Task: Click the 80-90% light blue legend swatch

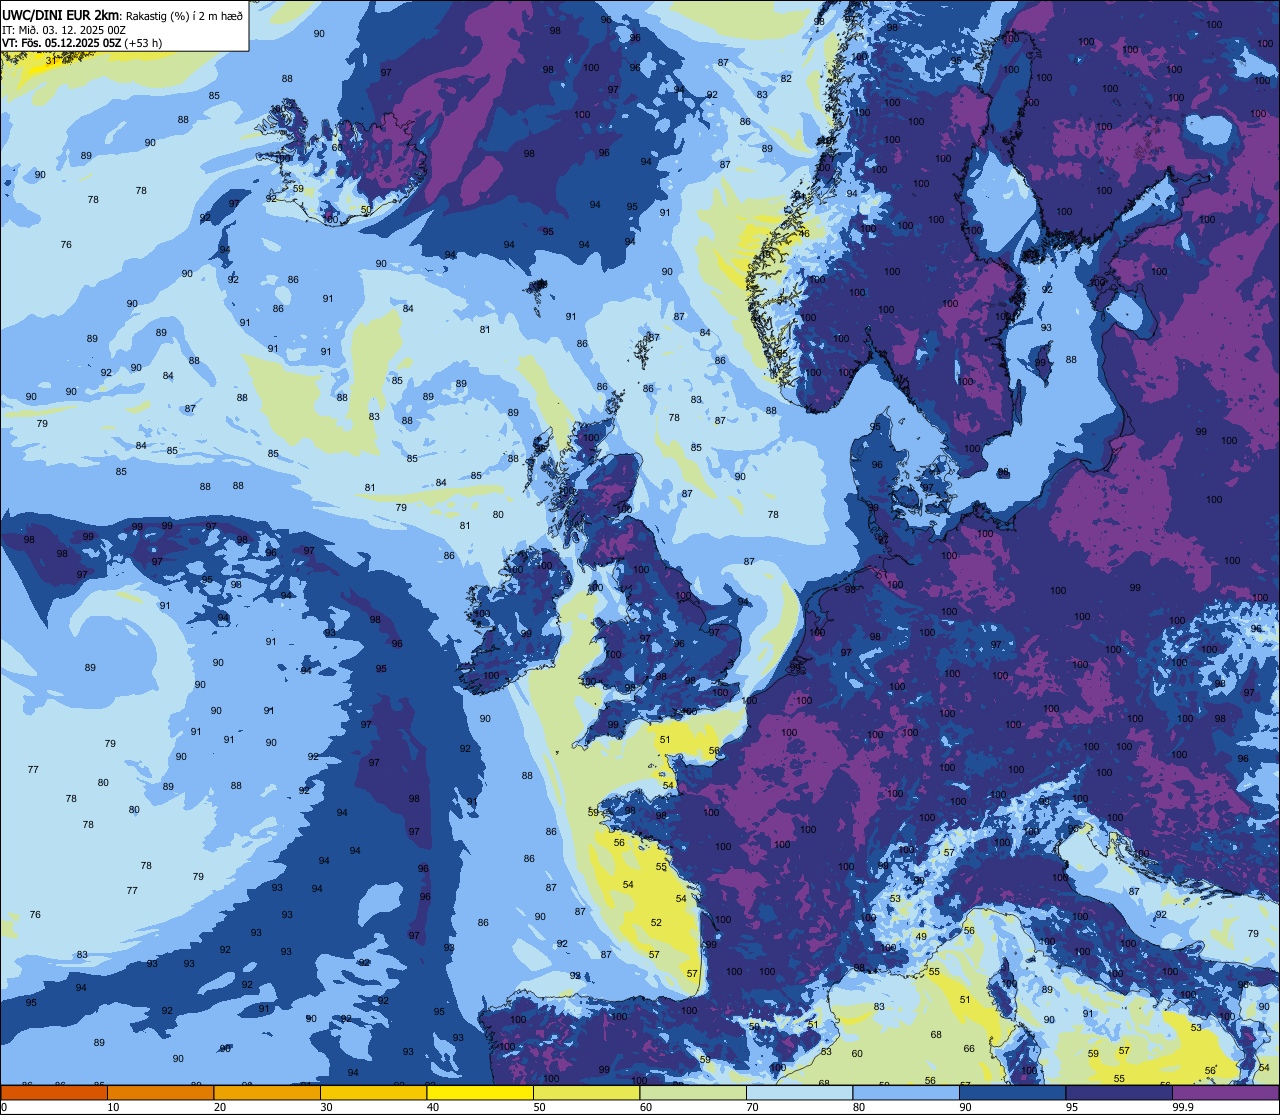Action: pos(905,1092)
